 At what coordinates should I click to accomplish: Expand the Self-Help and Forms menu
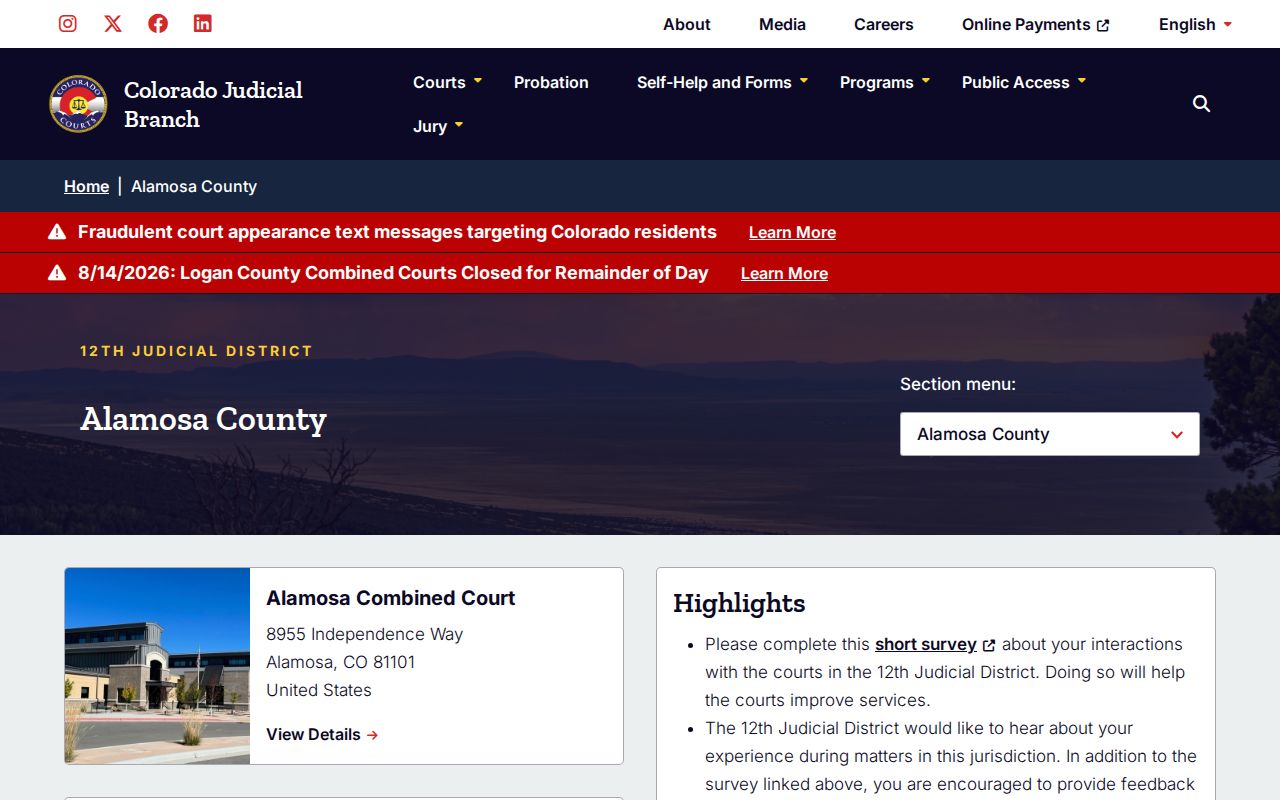point(723,82)
